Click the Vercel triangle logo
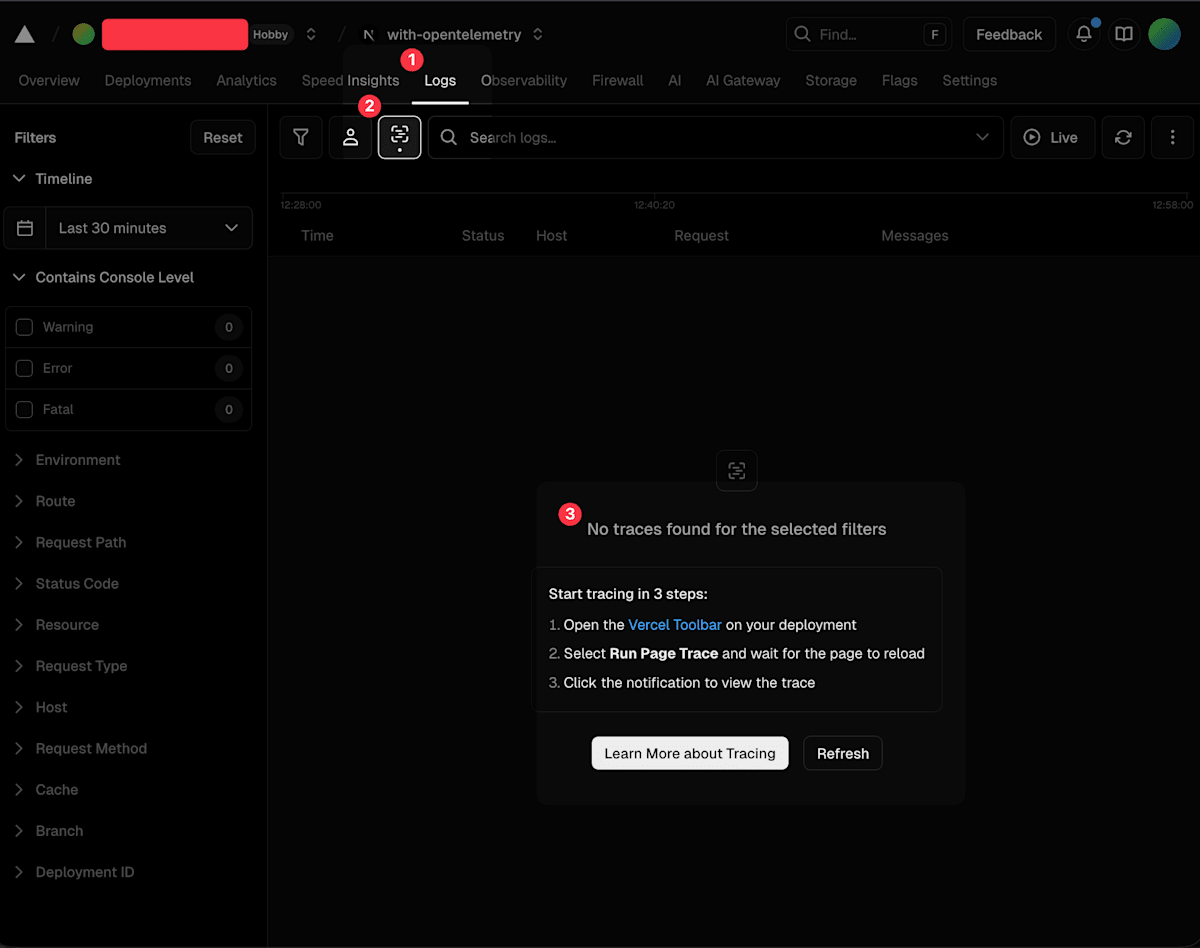The image size is (1200, 948). click(x=25, y=34)
